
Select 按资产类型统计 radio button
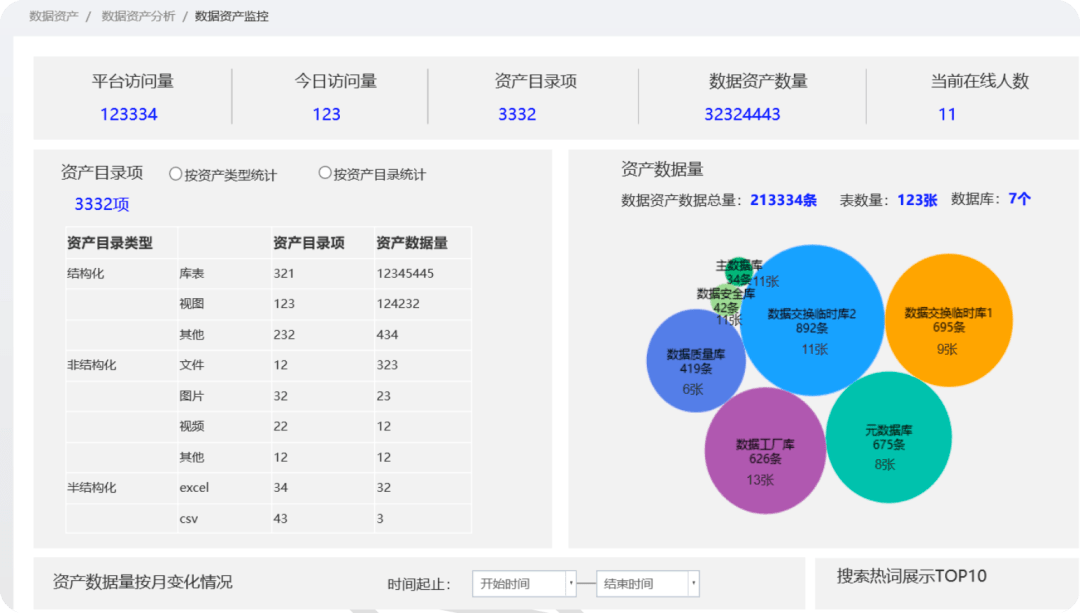tap(176, 174)
